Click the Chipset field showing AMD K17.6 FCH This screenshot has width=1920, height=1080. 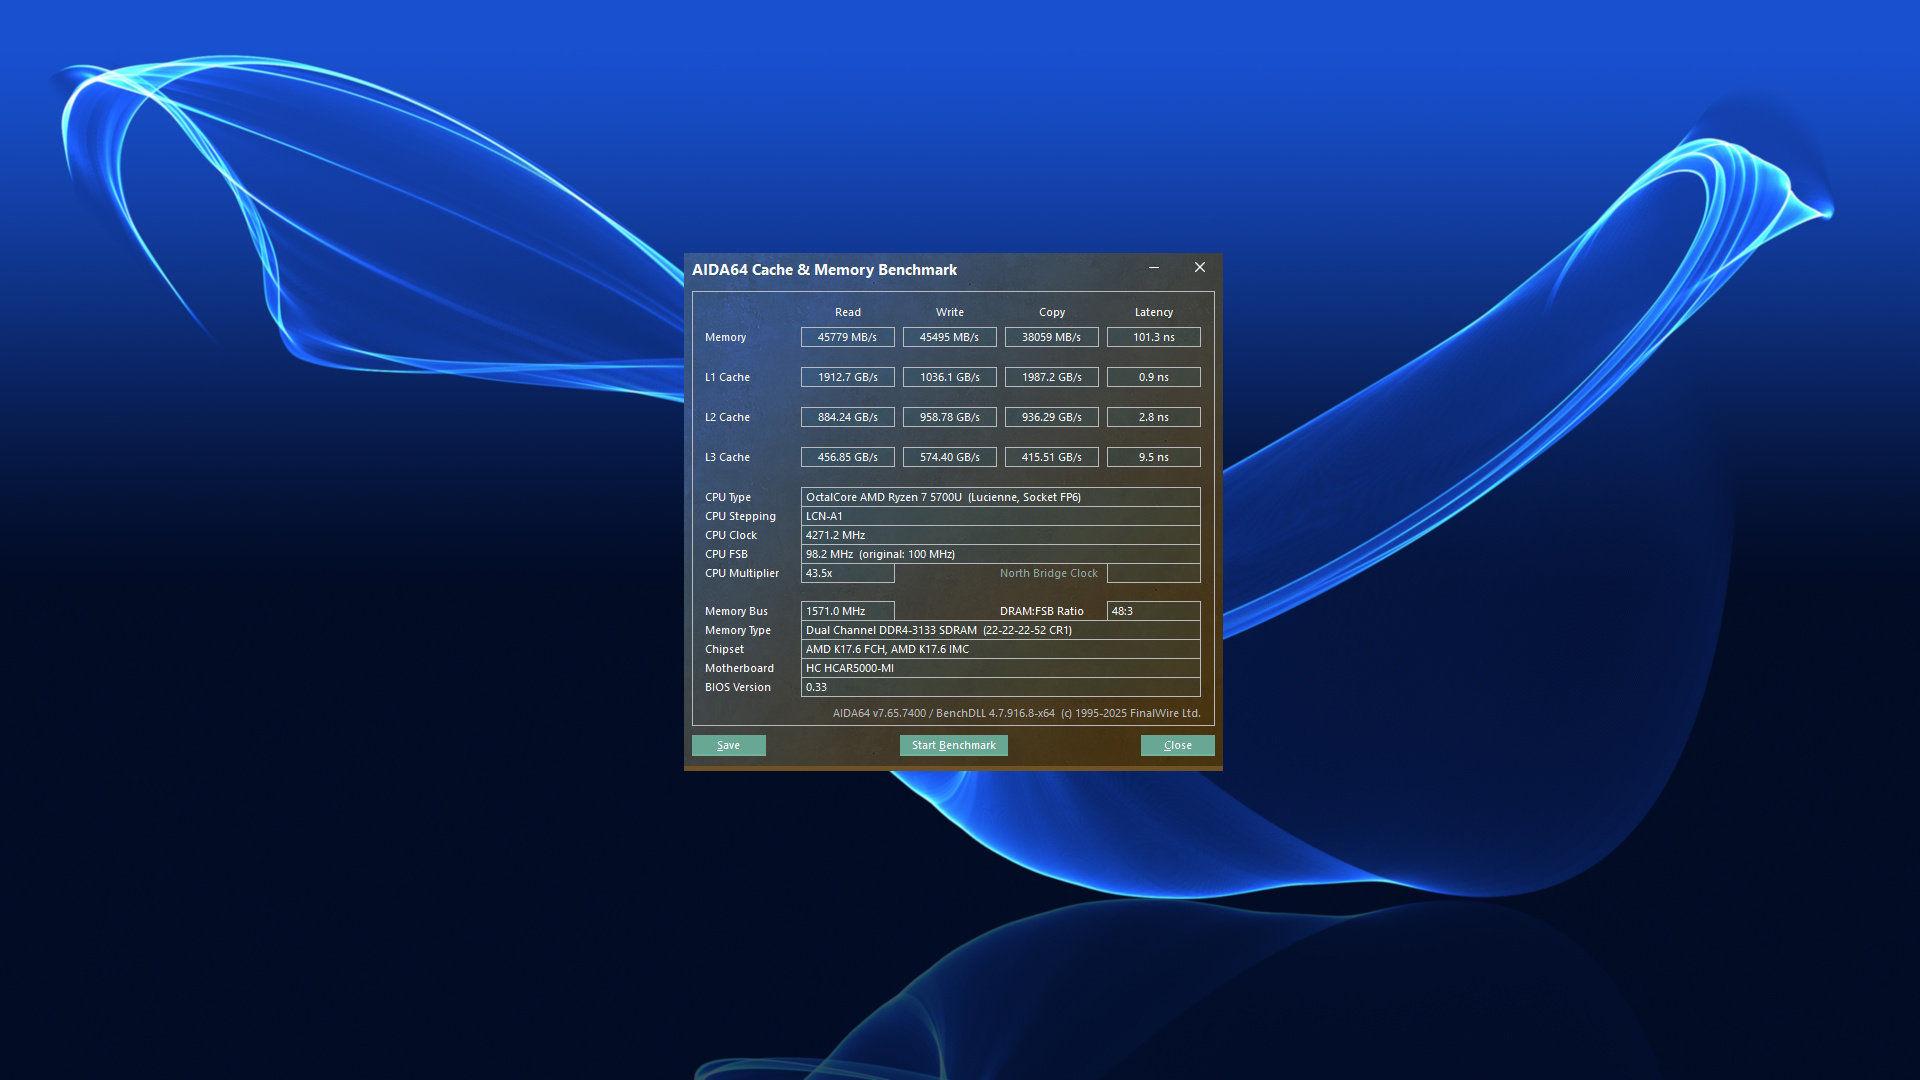tap(1000, 649)
